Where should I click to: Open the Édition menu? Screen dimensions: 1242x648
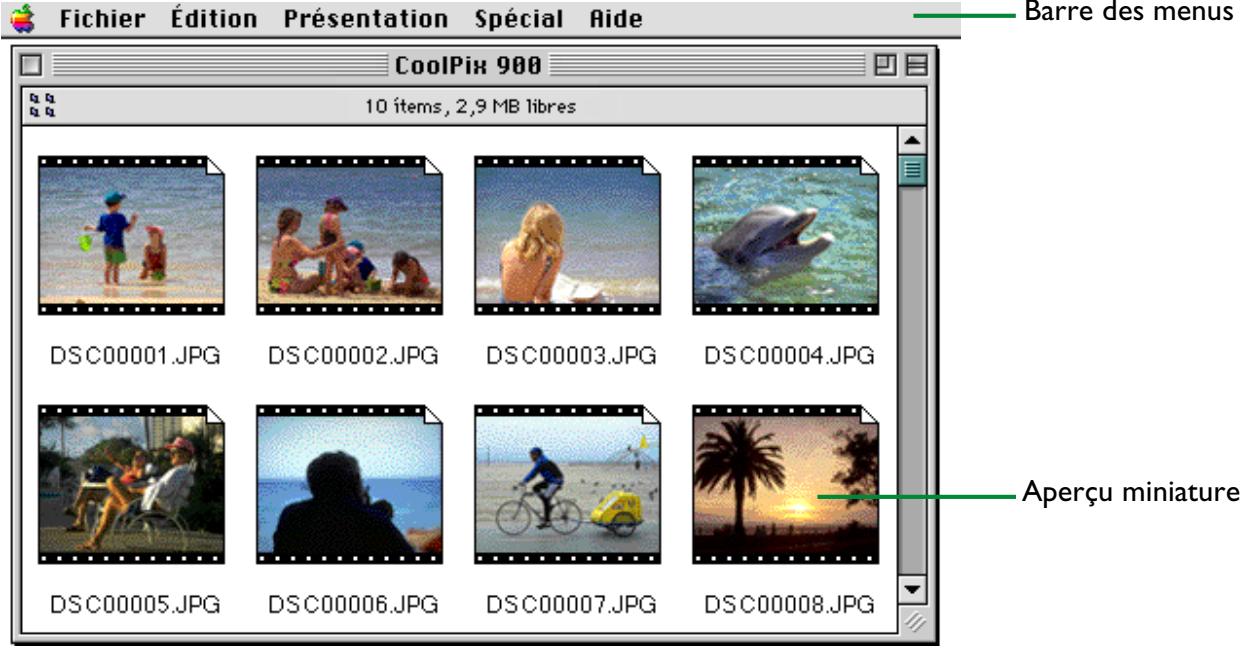[x=214, y=18]
